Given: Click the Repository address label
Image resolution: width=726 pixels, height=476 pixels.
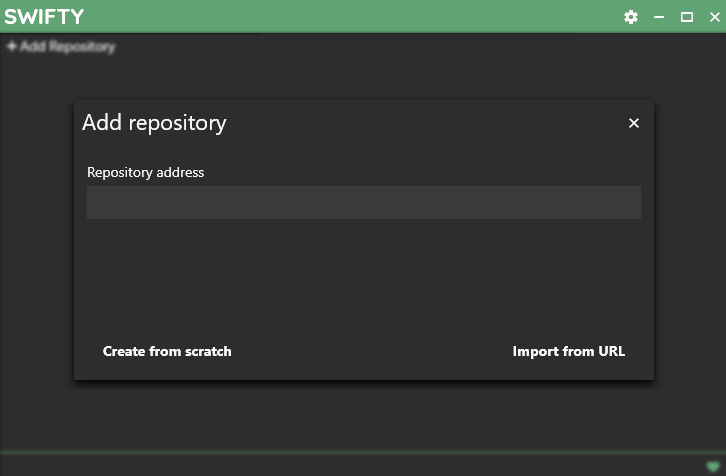Looking at the screenshot, I should (145, 172).
